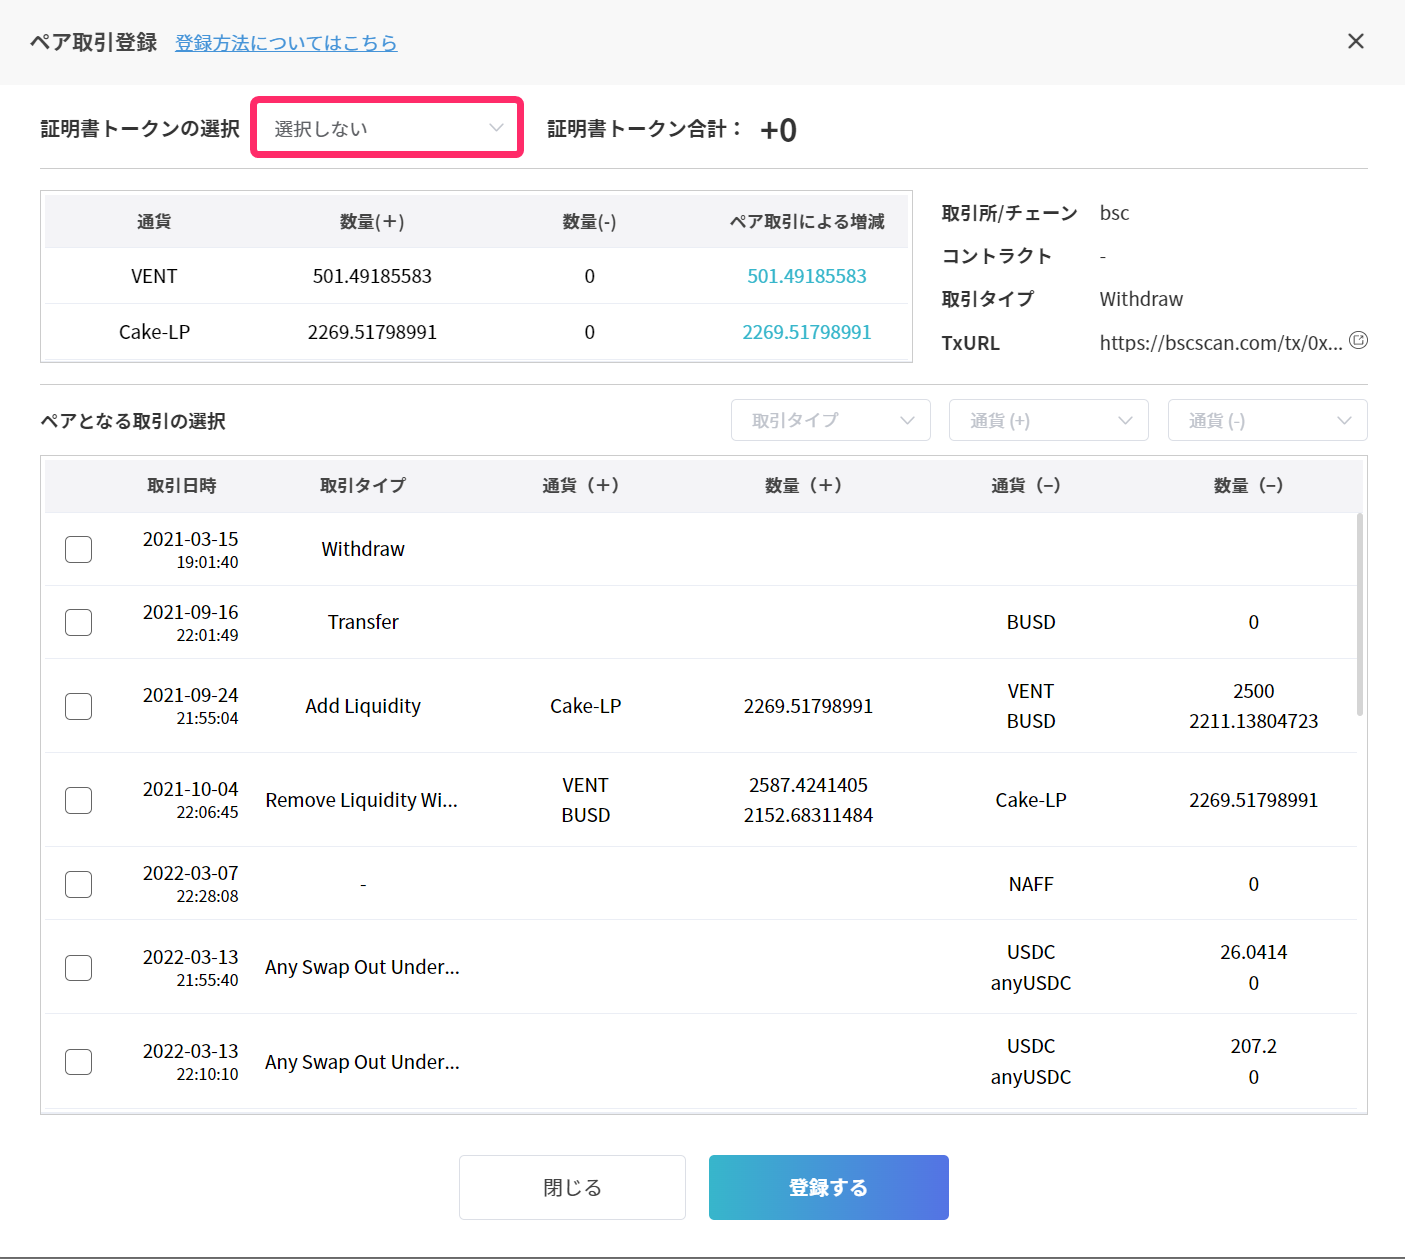Check the 2021-09-24 Add Liquidity row checkbox

[x=78, y=706]
